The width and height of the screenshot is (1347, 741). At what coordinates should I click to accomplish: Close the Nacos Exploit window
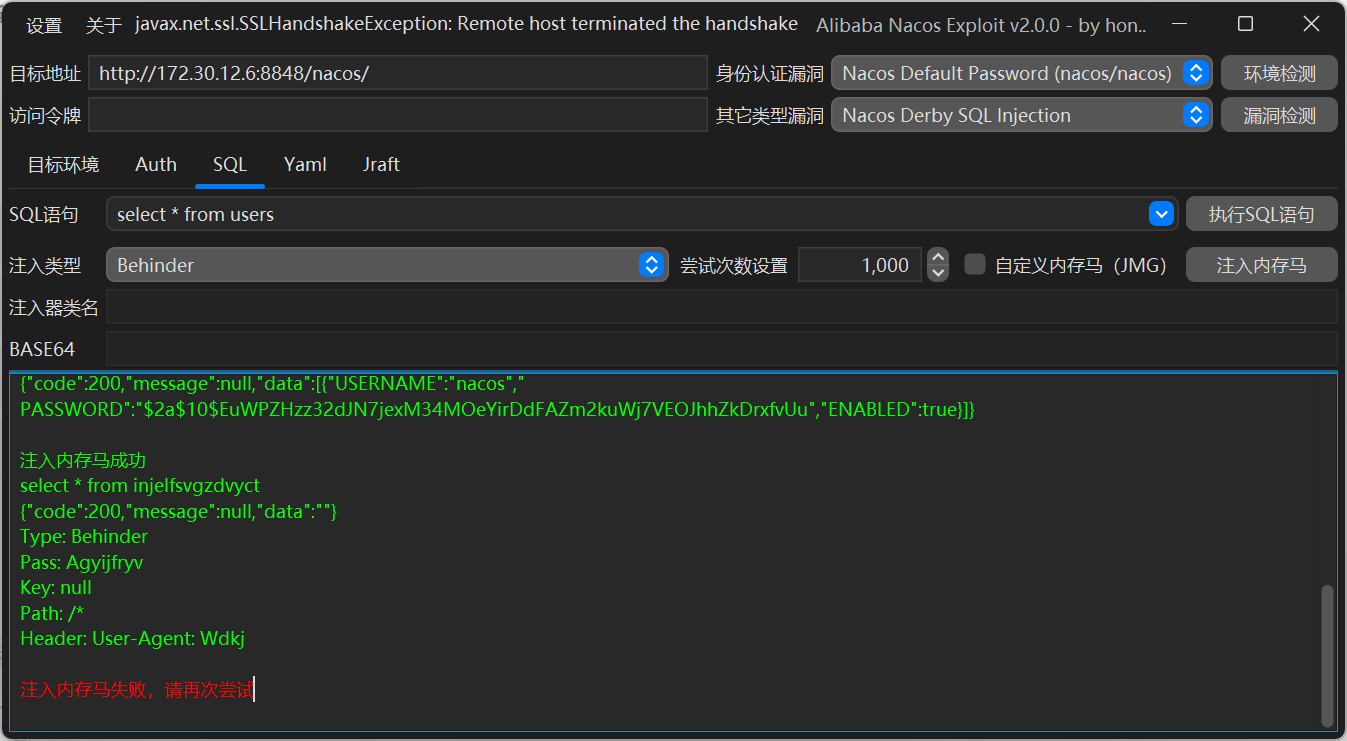click(1311, 24)
